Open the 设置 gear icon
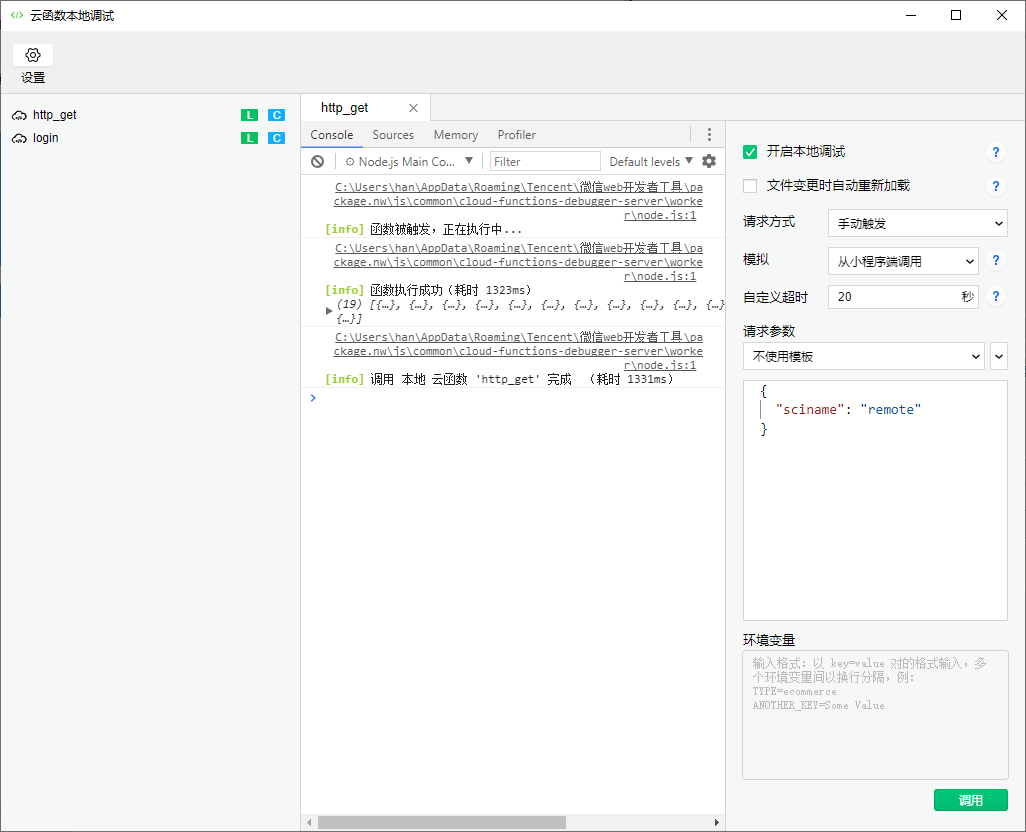1026x832 pixels. tap(33, 56)
